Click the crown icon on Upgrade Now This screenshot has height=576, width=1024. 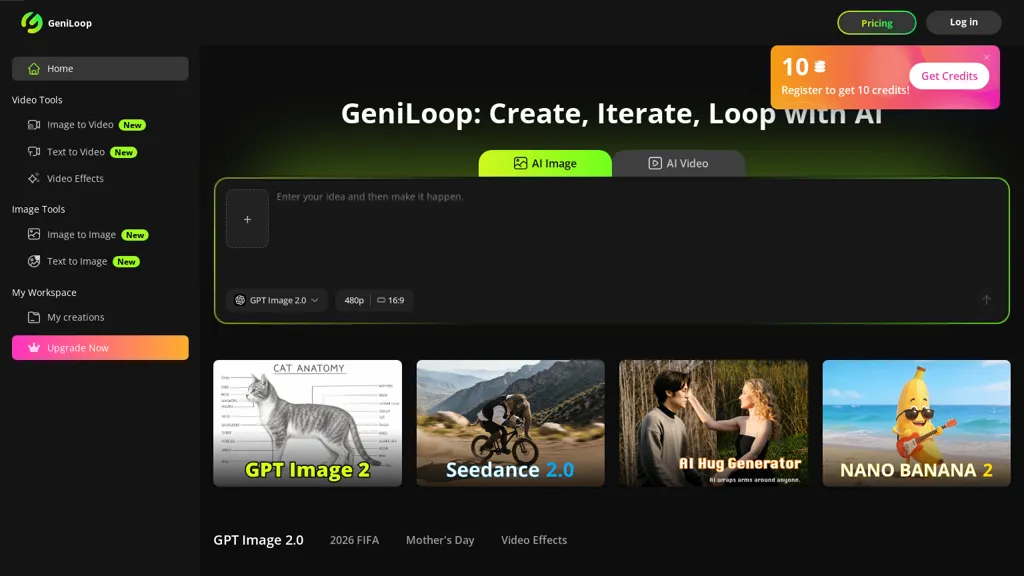tap(34, 348)
